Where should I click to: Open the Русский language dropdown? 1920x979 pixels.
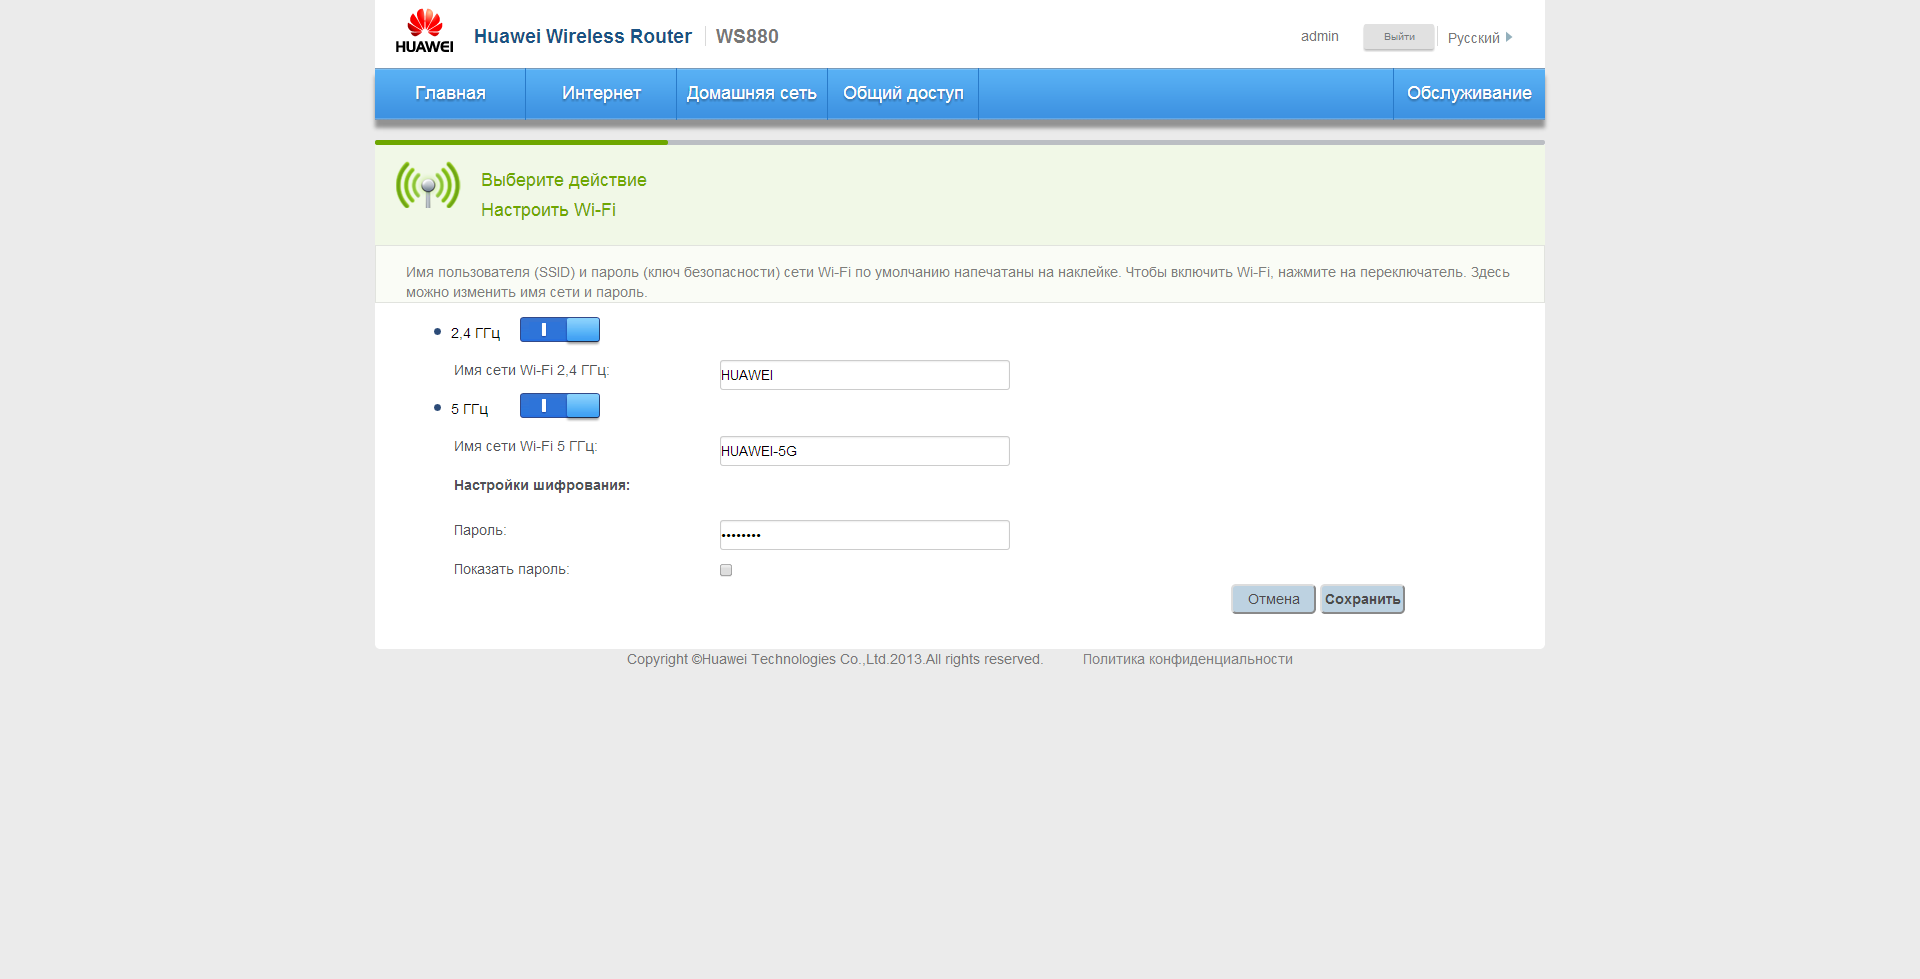pyautogui.click(x=1480, y=38)
